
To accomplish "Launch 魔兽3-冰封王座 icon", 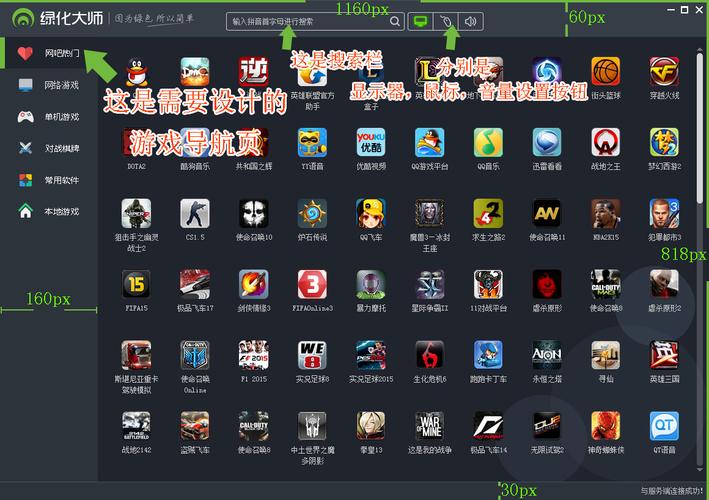I will (430, 213).
